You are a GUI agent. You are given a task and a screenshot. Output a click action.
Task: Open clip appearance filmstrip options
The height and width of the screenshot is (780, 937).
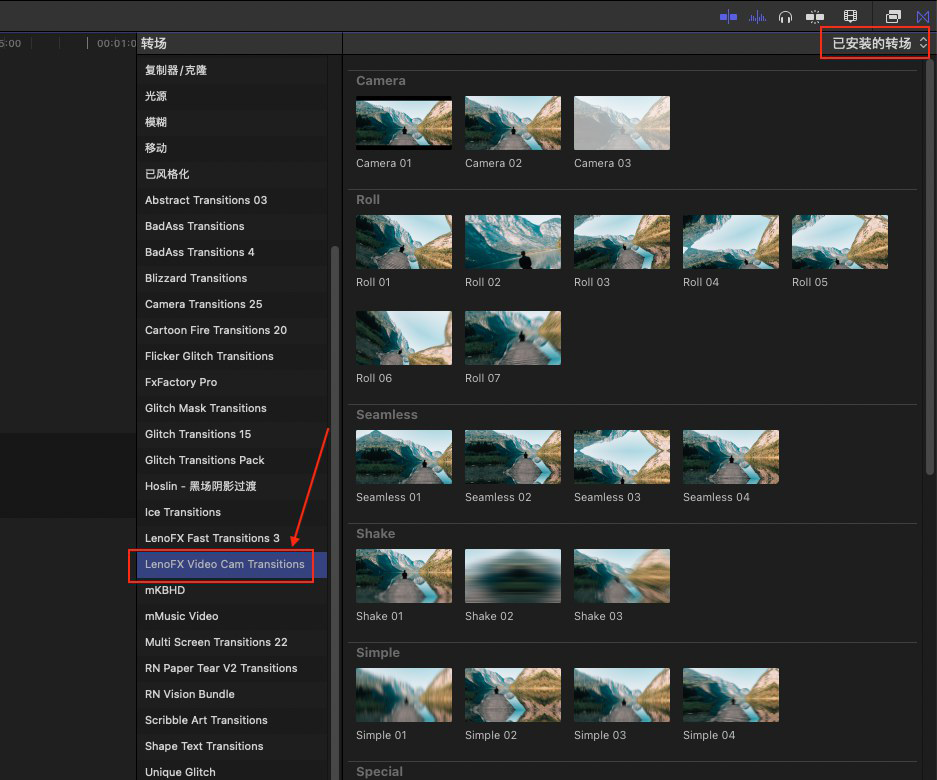[850, 17]
